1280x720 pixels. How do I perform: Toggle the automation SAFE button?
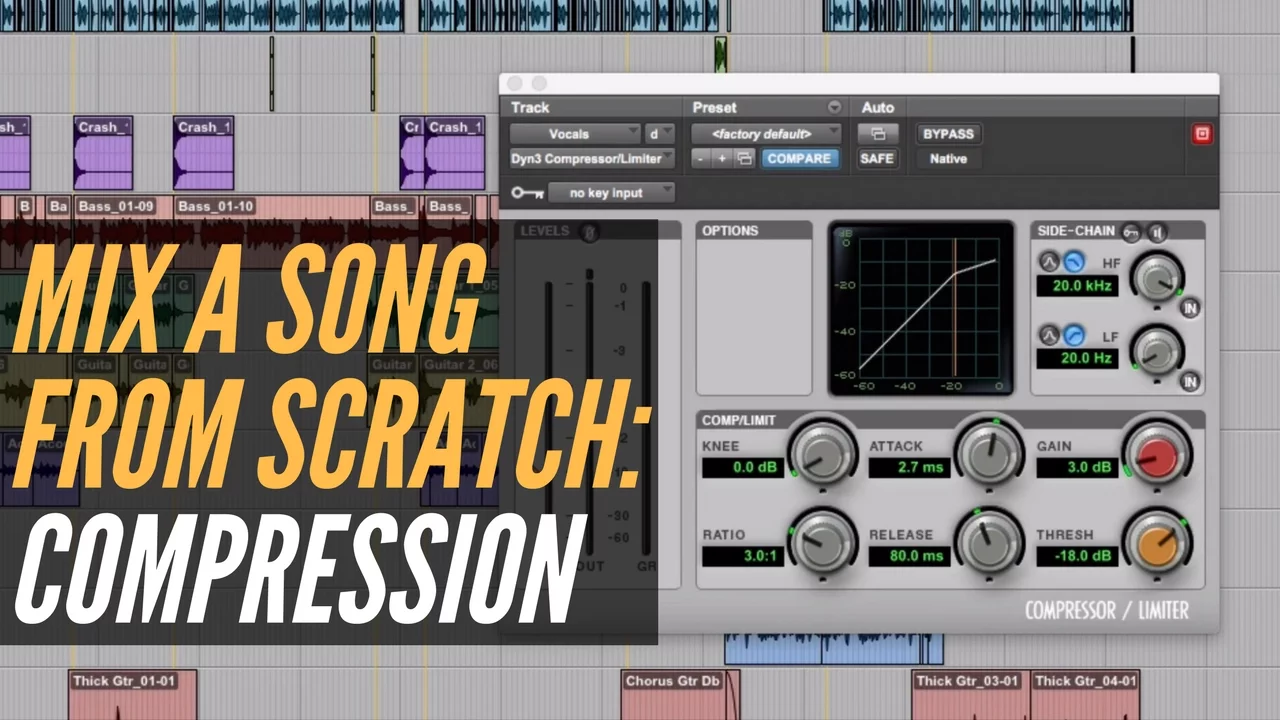(x=877, y=158)
